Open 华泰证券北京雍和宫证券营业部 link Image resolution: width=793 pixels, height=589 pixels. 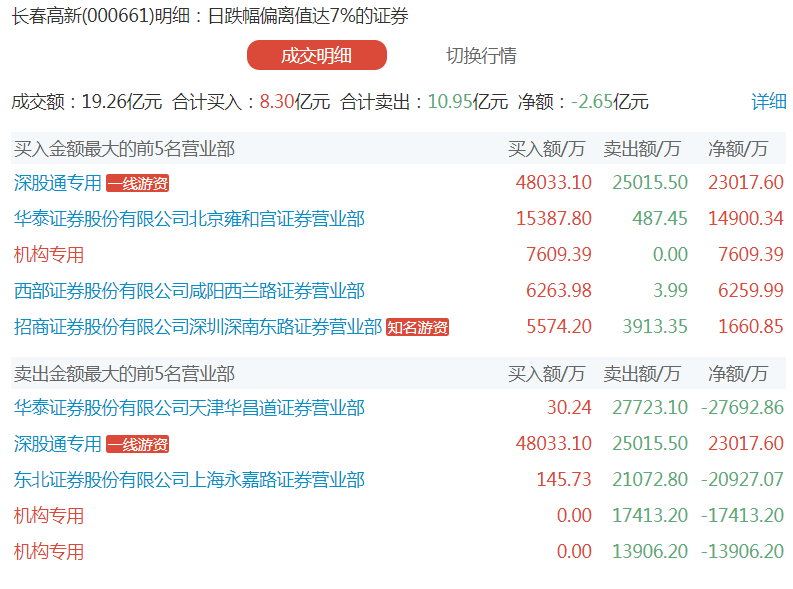pyautogui.click(x=189, y=219)
